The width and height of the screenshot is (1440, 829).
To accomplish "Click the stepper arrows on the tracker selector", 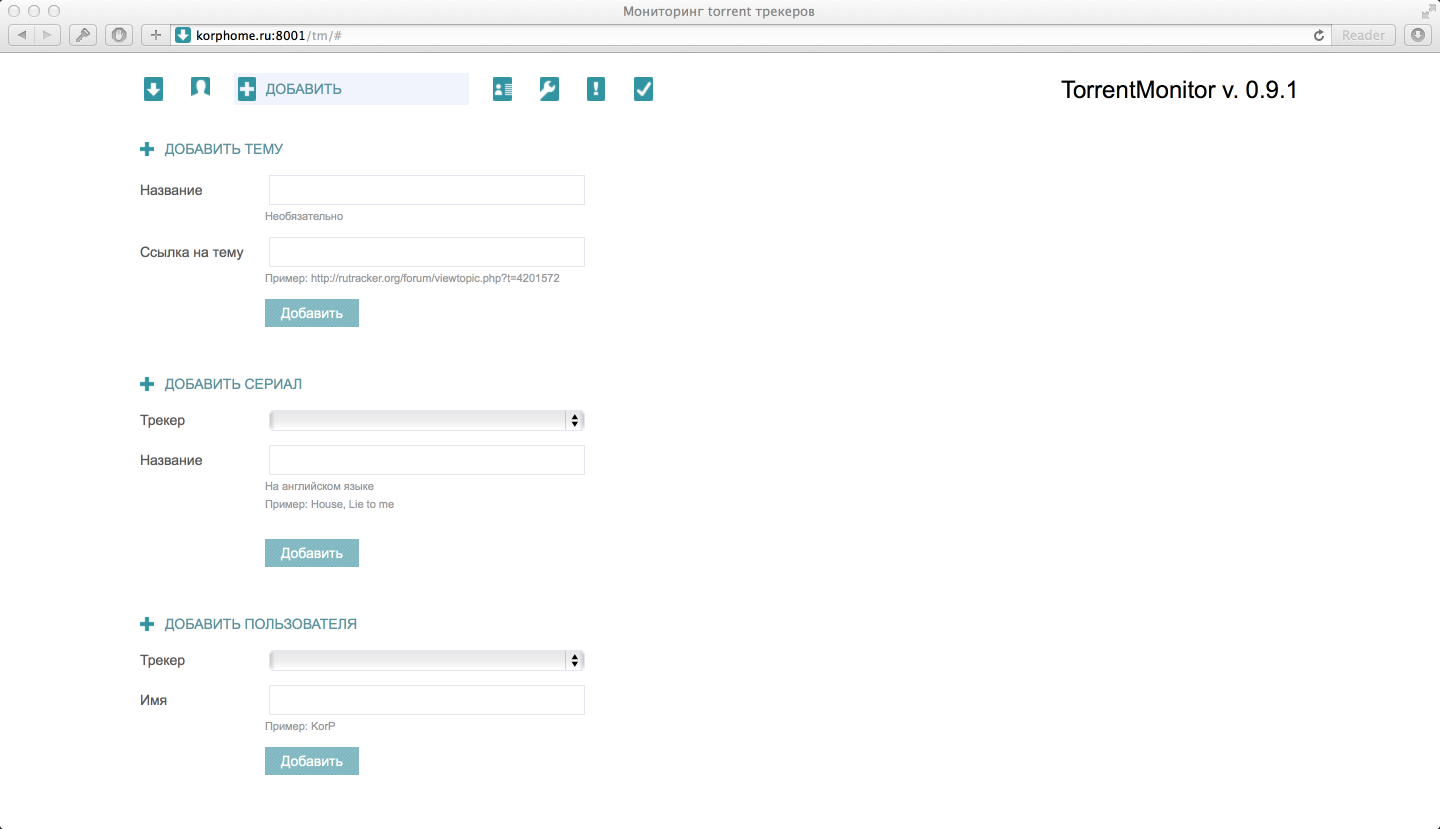I will [x=575, y=420].
